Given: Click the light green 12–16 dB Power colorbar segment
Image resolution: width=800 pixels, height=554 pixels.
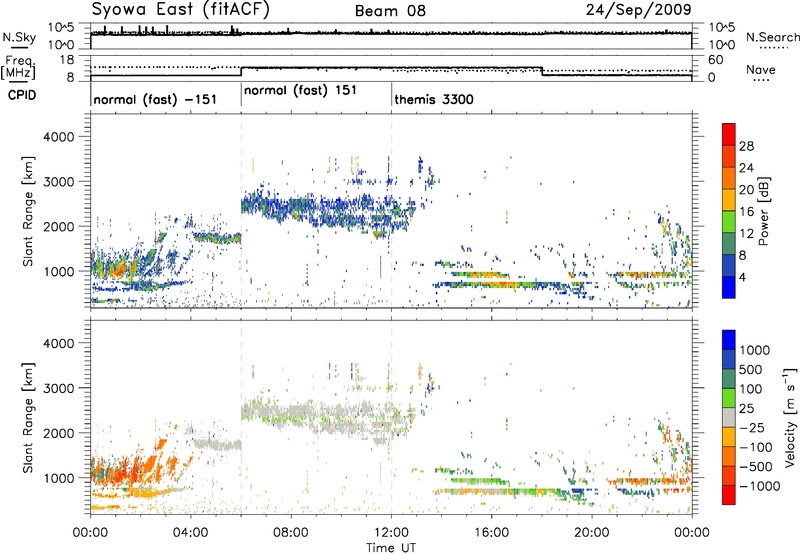Looking at the screenshot, I should coord(729,221).
